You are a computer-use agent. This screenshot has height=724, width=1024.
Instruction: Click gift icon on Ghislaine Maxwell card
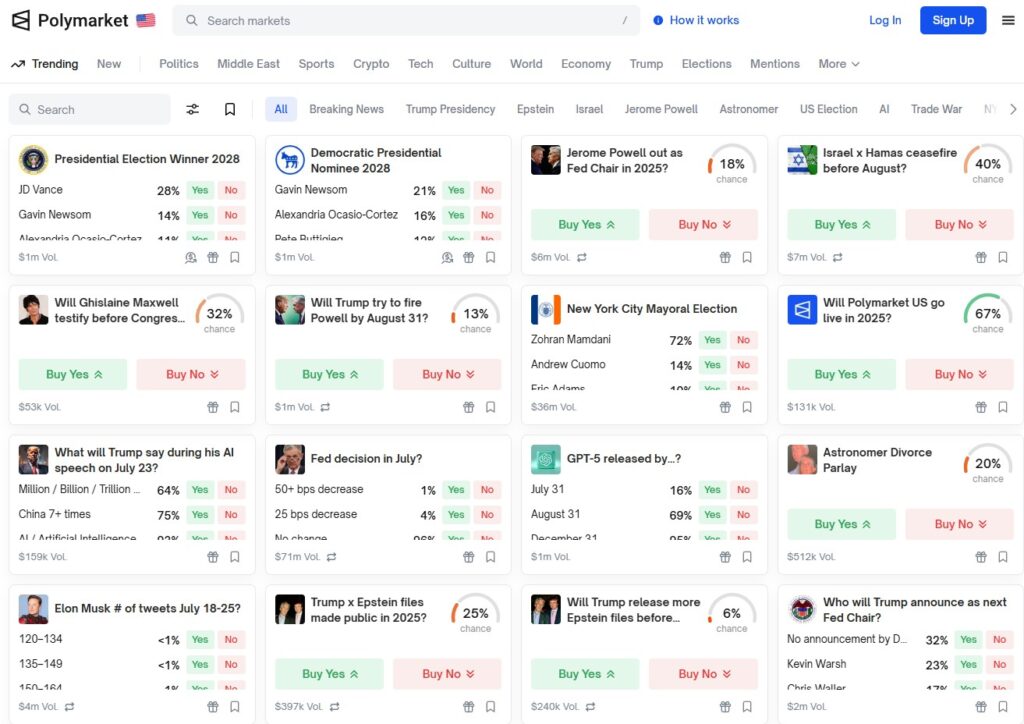click(x=213, y=407)
